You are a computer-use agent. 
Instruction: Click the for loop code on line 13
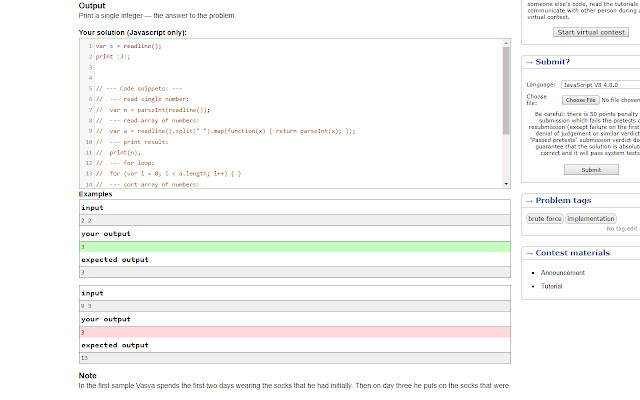[x=168, y=173]
